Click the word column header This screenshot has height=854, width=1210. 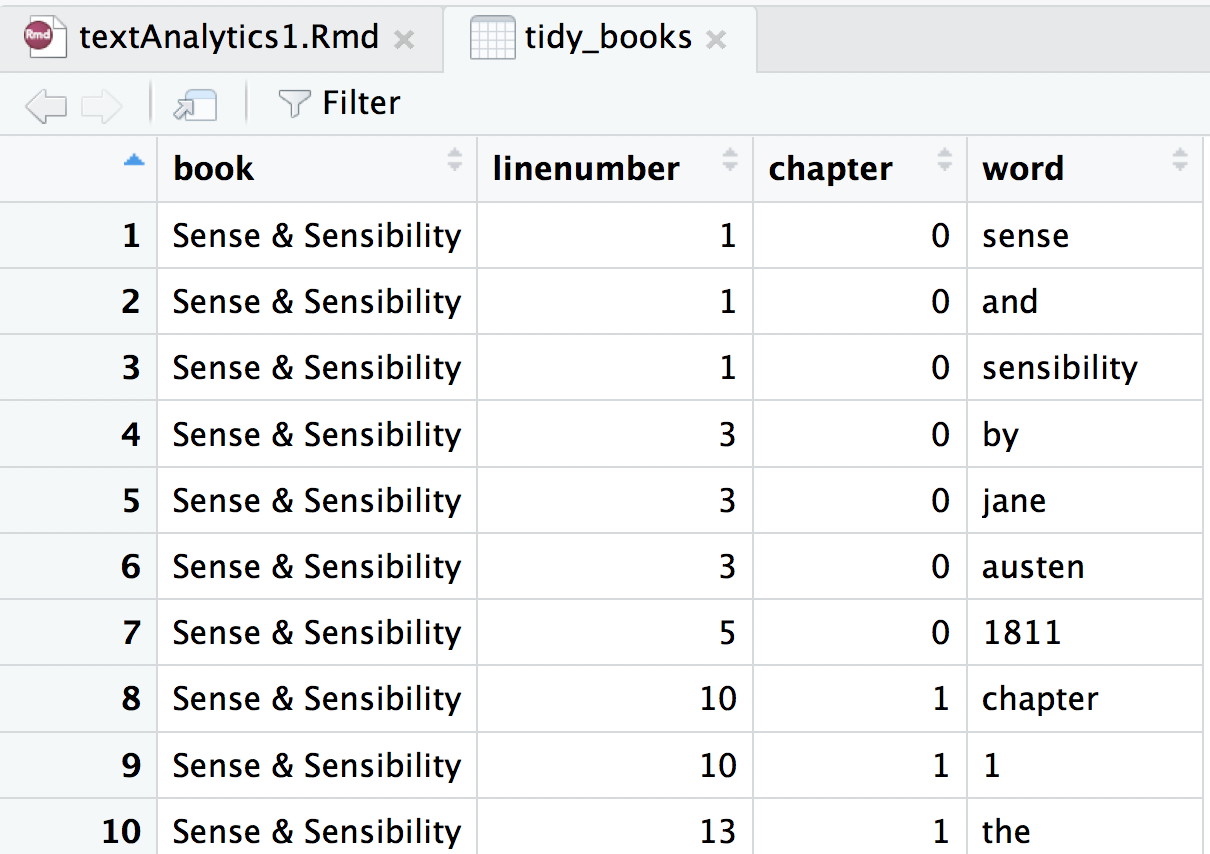pyautogui.click(x=1023, y=169)
